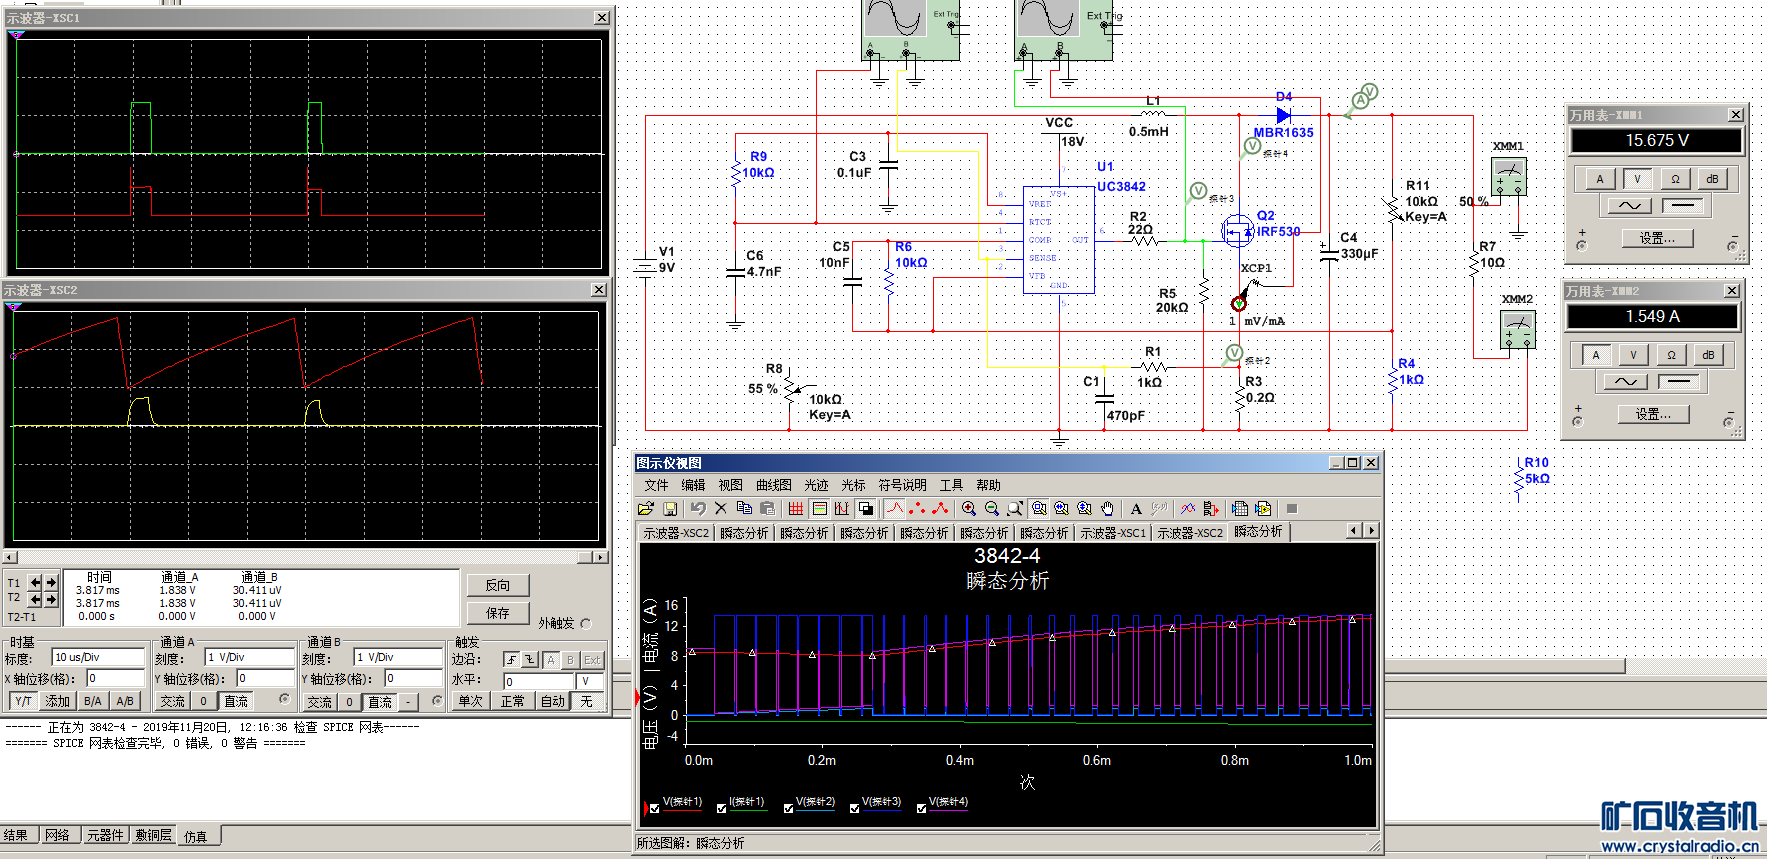Screen dimensions: 1767x859
Task: Click the add text 'A' icon
Action: coord(1136,509)
